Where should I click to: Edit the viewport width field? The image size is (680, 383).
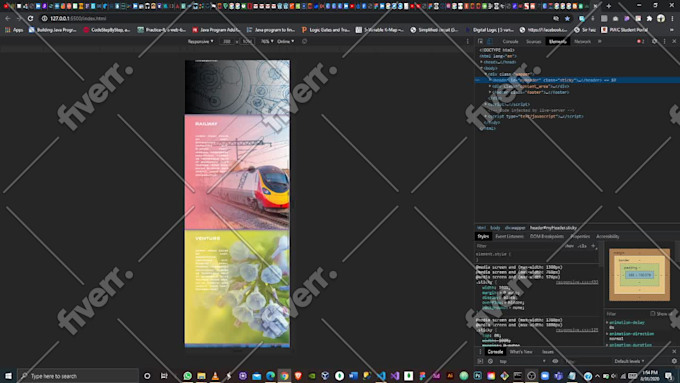(x=227, y=41)
